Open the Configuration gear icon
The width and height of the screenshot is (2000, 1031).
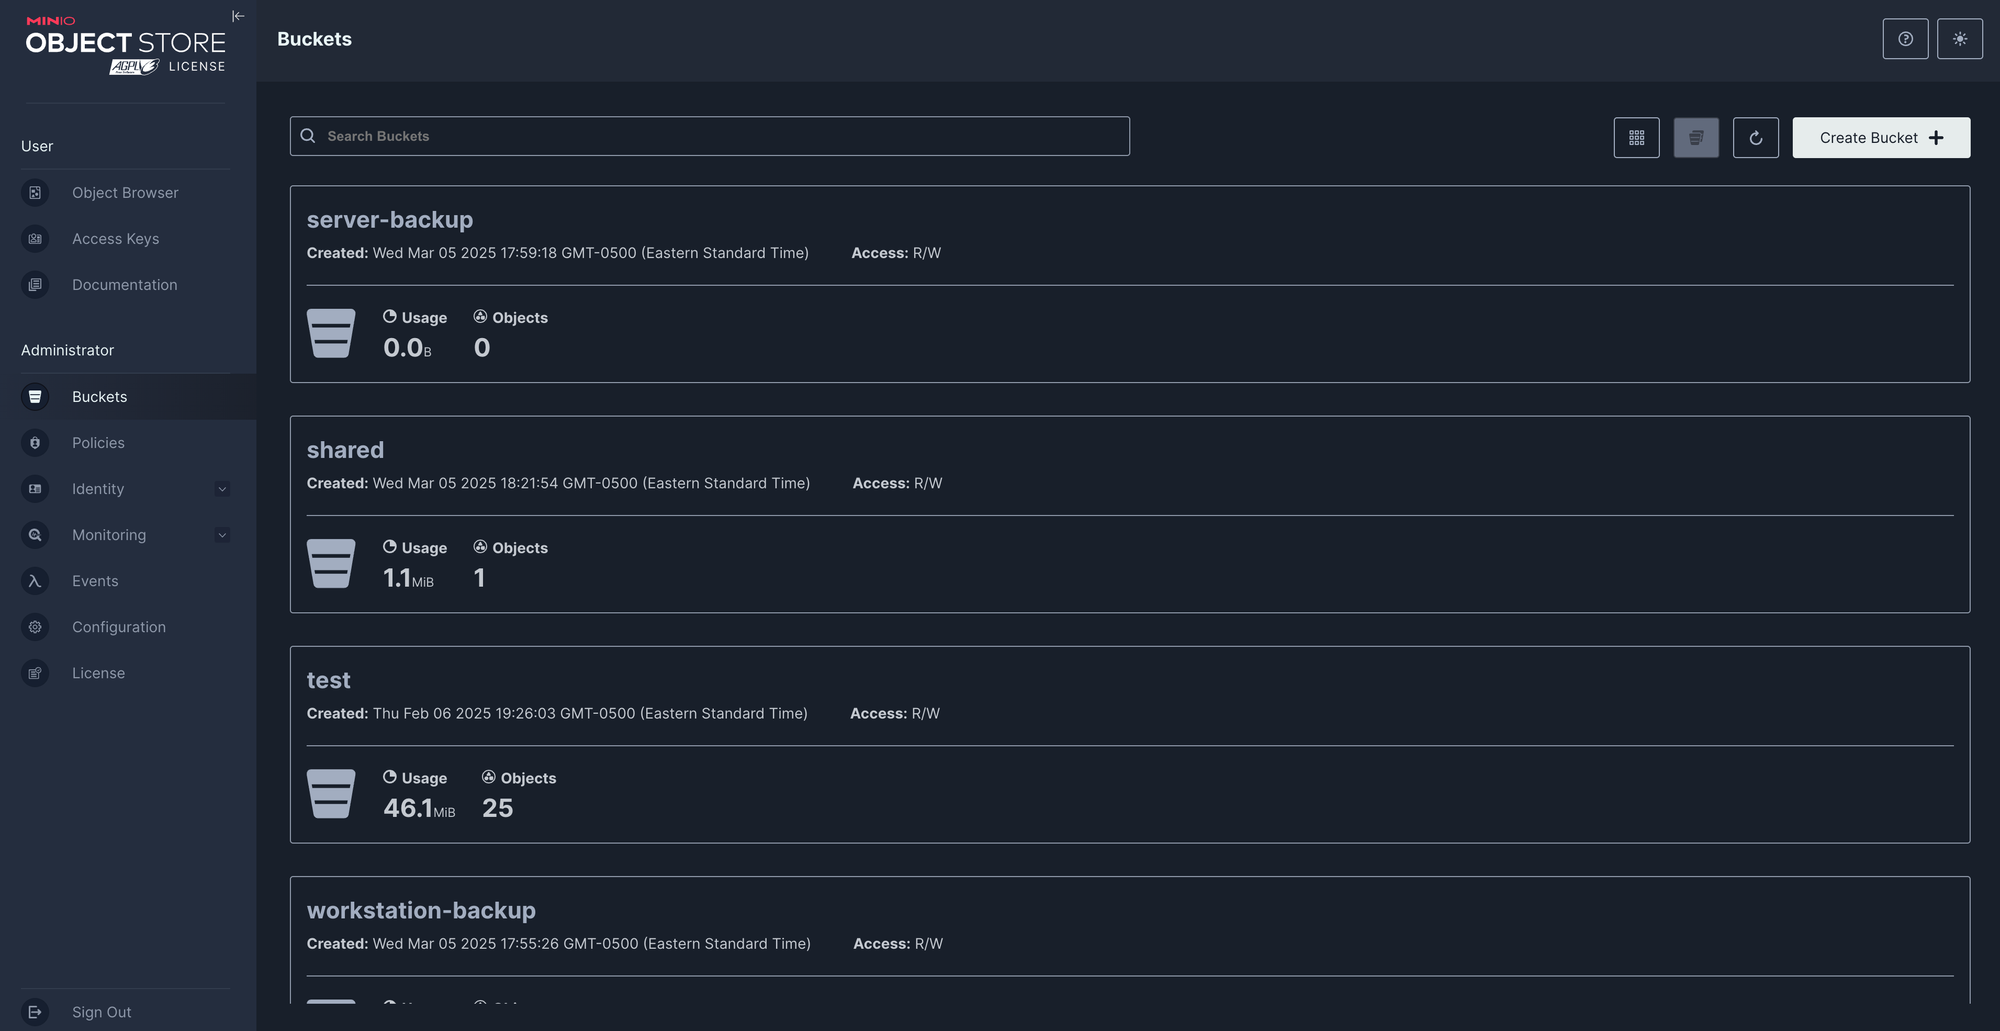(35, 626)
